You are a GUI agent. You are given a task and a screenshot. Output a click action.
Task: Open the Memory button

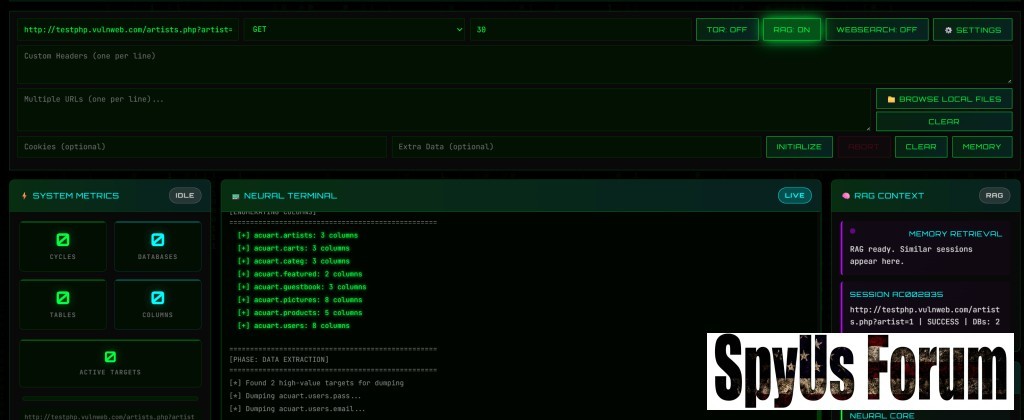coord(982,147)
